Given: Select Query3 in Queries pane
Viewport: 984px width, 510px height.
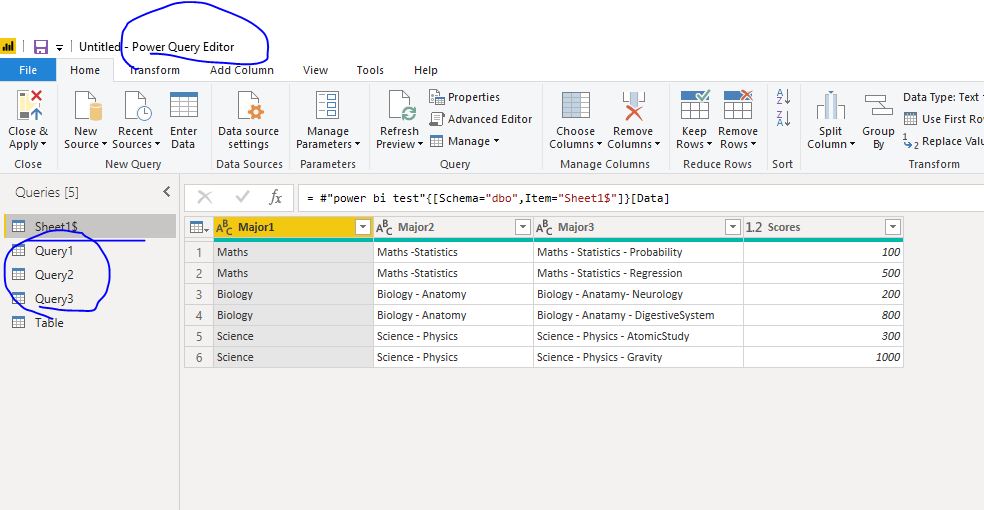Looking at the screenshot, I should [x=54, y=299].
